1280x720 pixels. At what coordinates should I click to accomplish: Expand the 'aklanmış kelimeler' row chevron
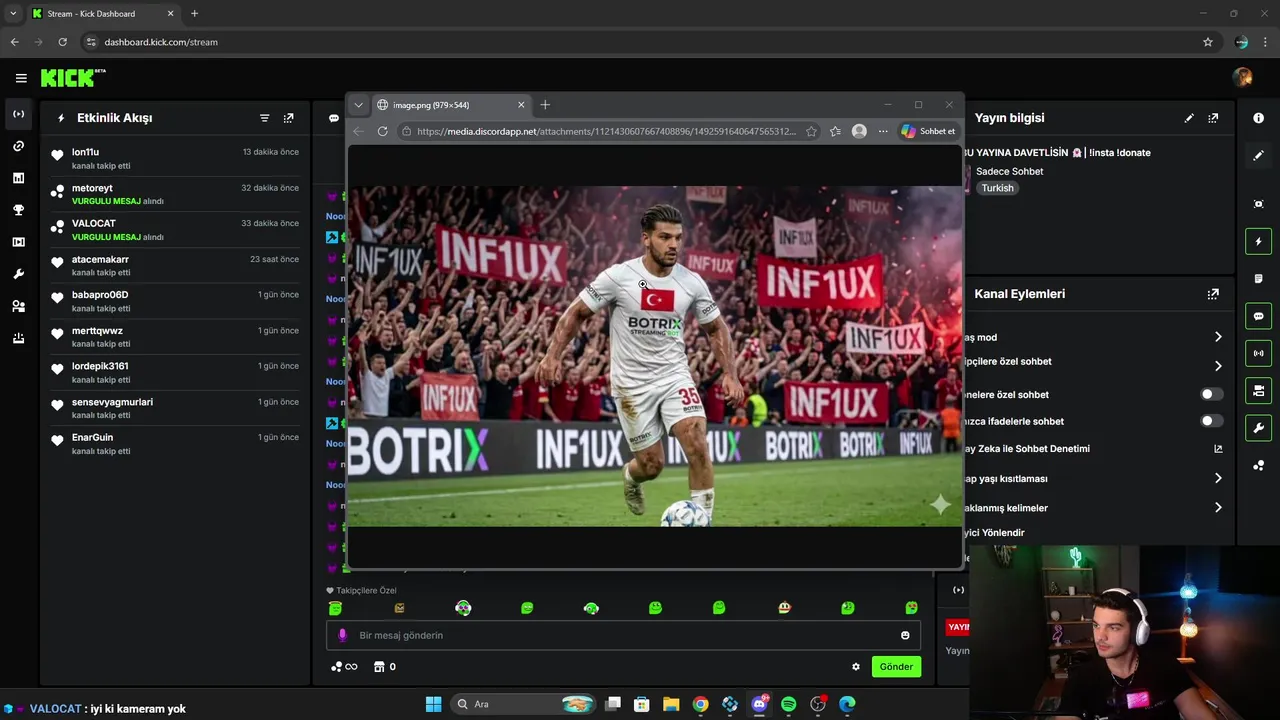pyautogui.click(x=1217, y=508)
